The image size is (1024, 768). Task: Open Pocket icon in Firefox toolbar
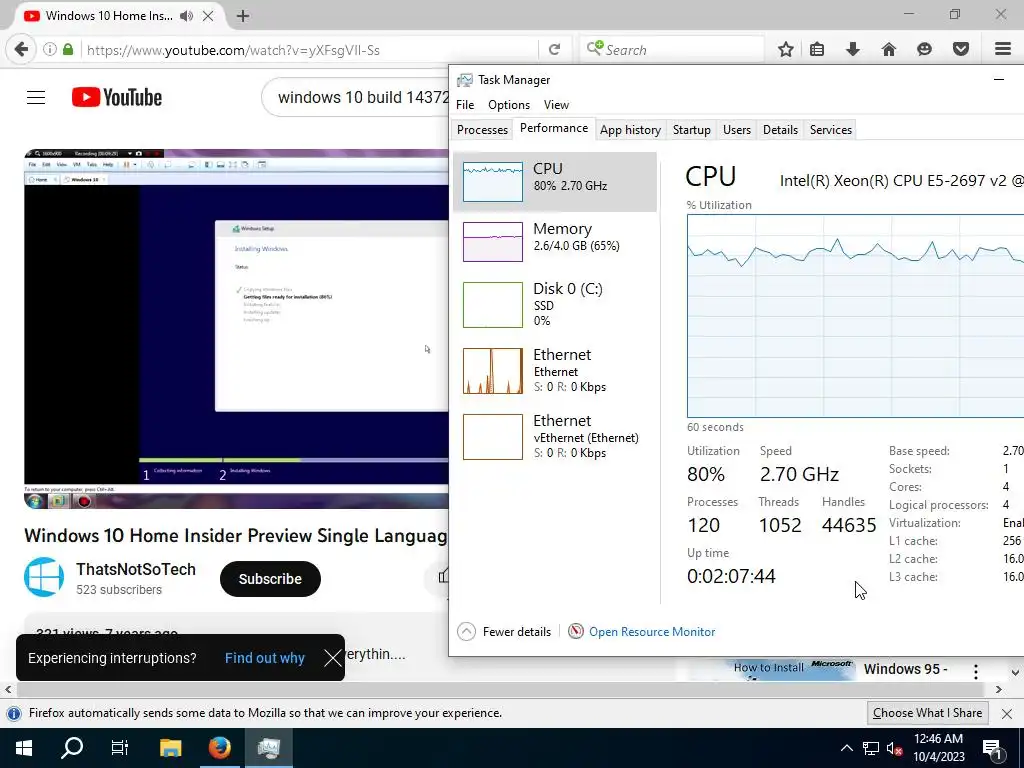point(961,49)
